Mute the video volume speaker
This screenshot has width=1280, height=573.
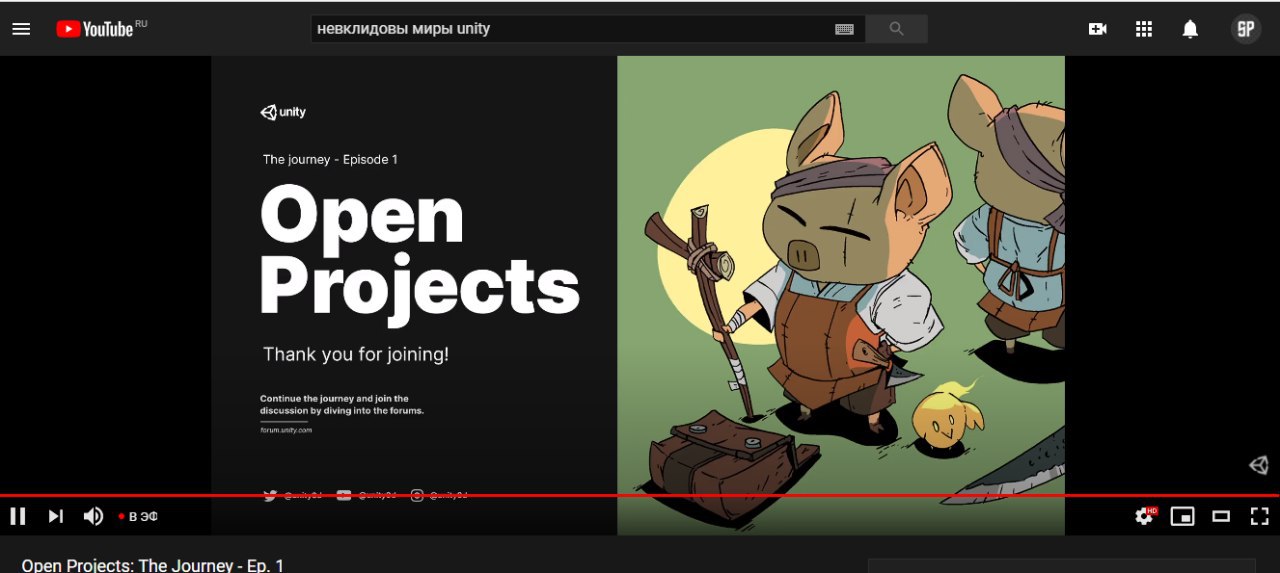[x=93, y=516]
